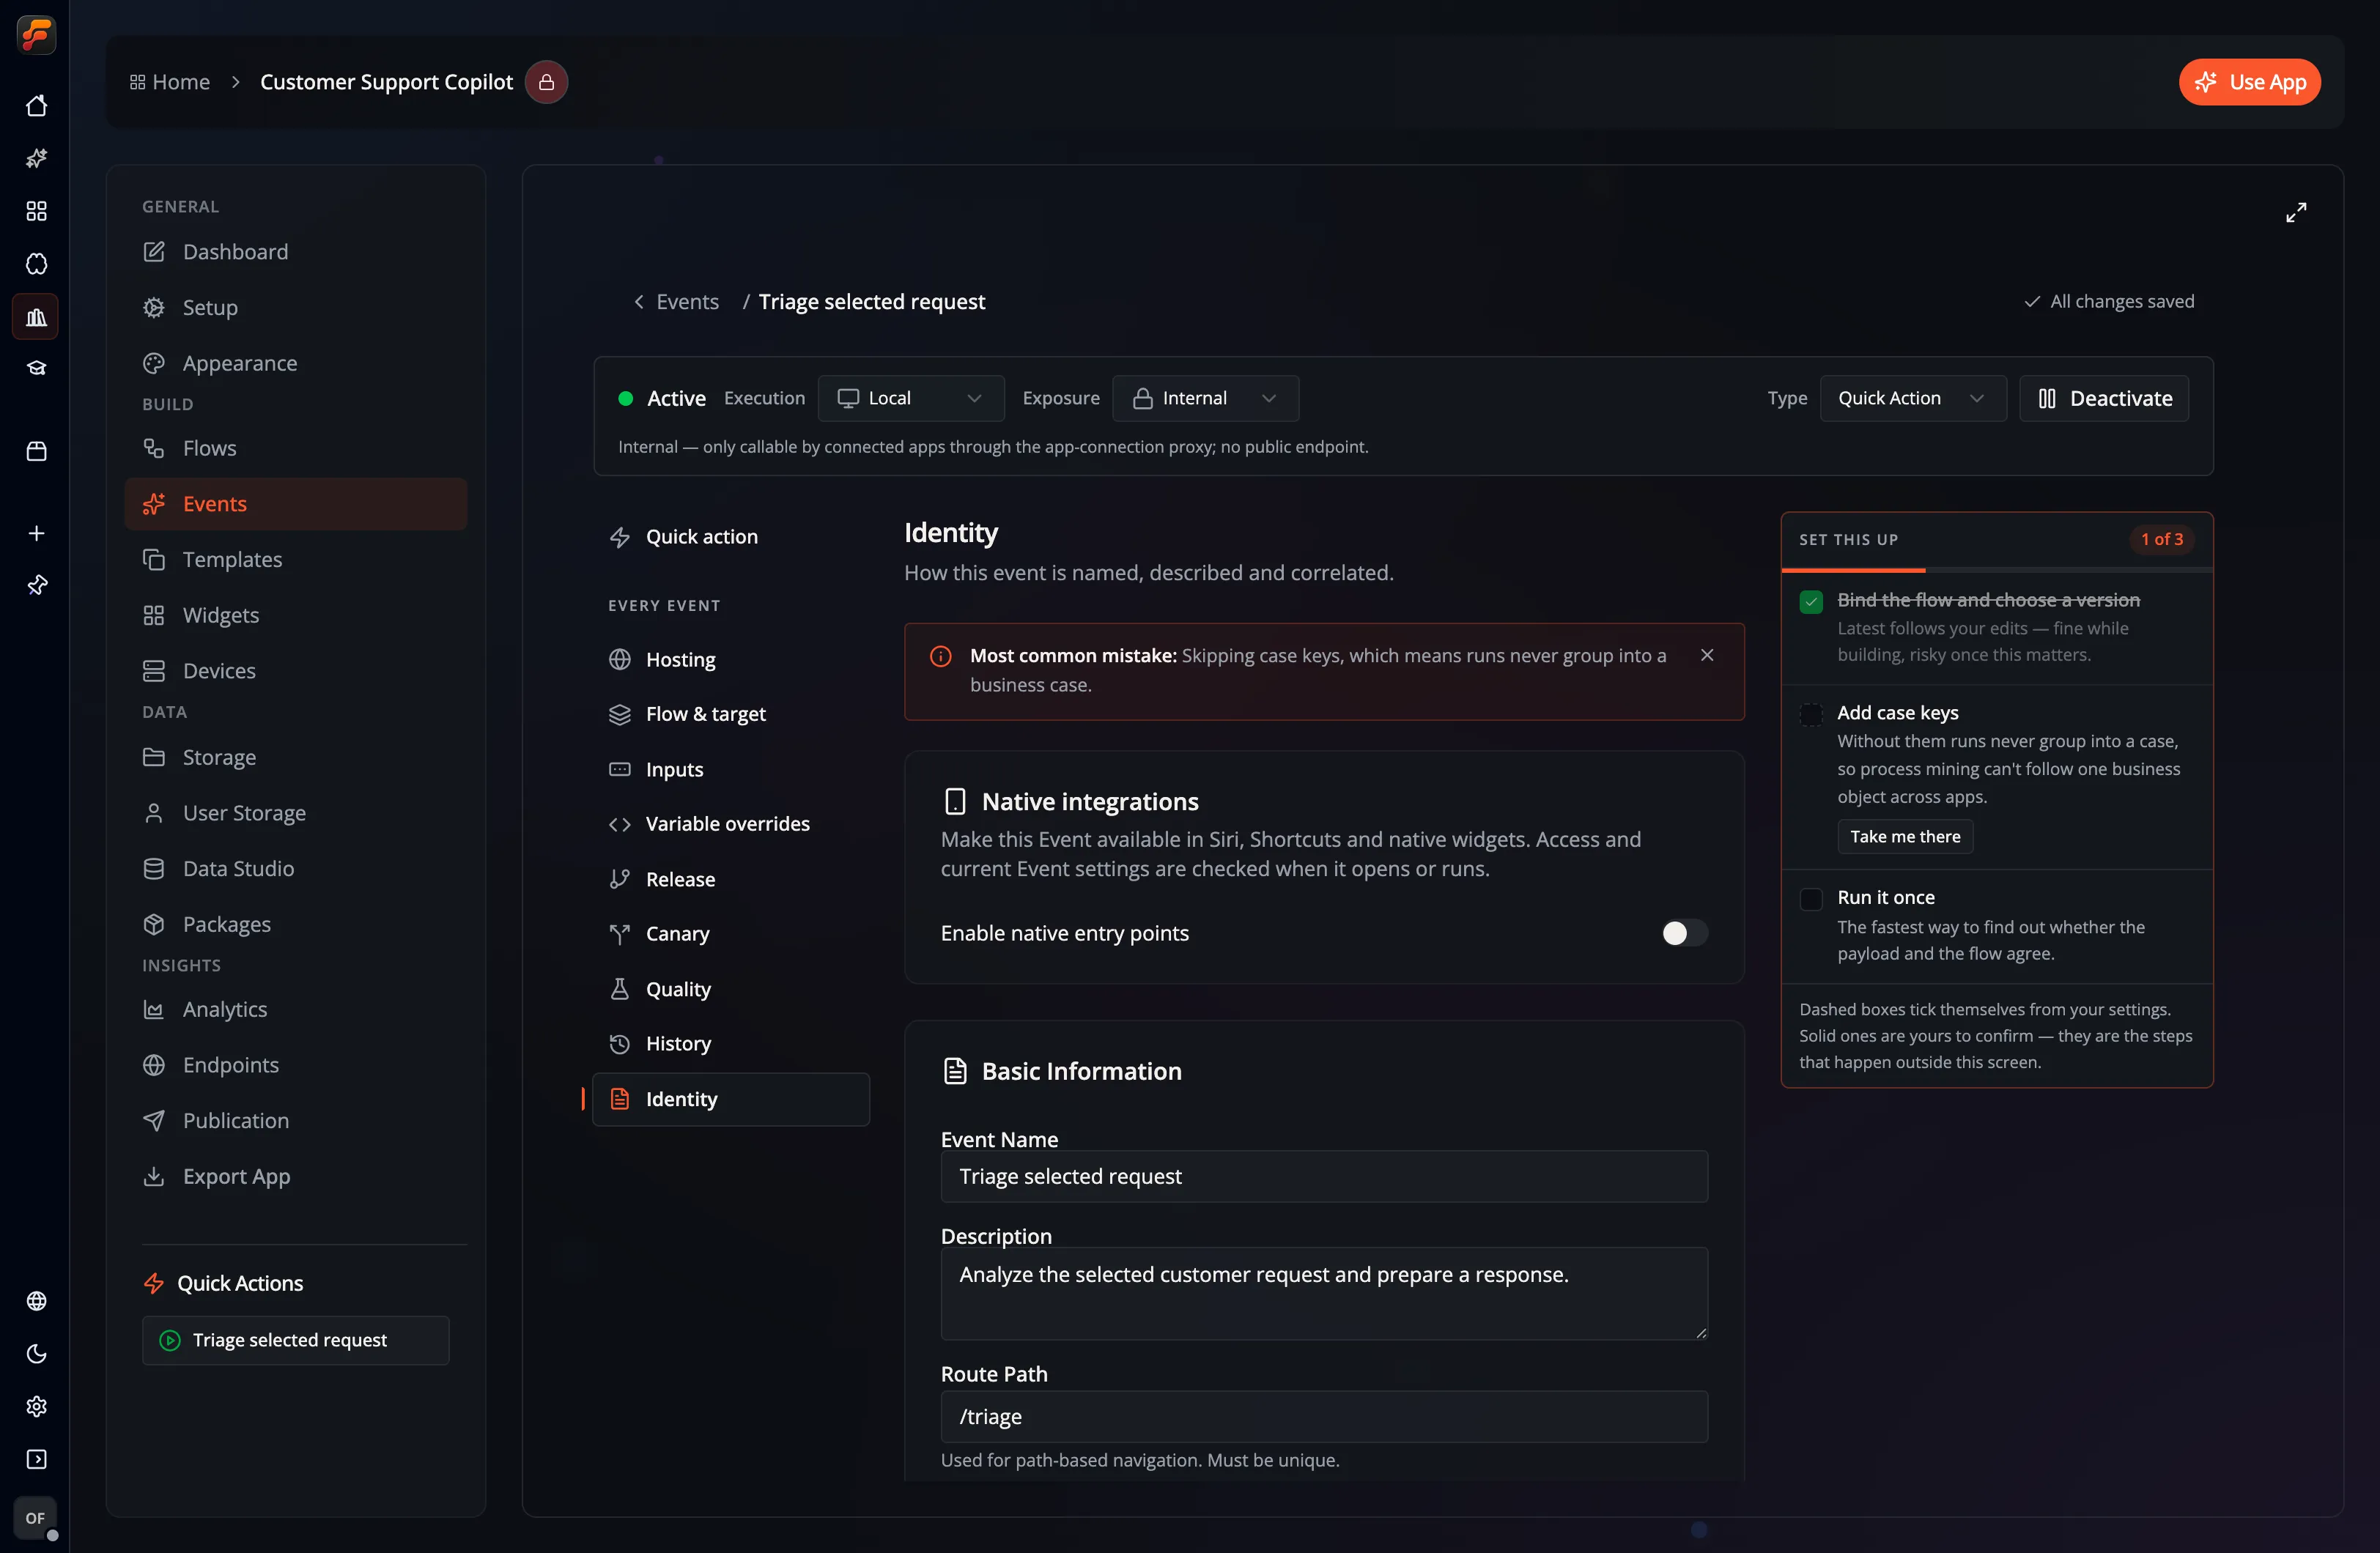Check the Add case keys checkbox
The image size is (2380, 1553).
1811,714
